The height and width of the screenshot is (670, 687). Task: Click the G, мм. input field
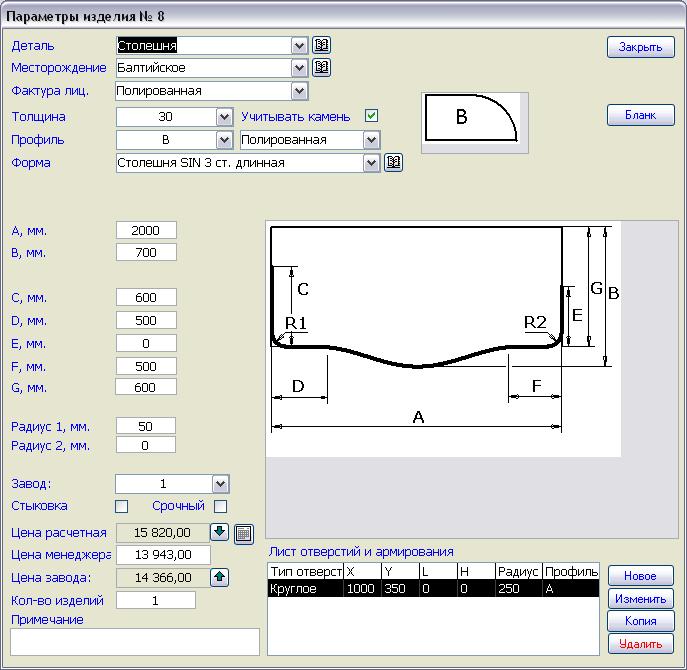click(x=146, y=387)
